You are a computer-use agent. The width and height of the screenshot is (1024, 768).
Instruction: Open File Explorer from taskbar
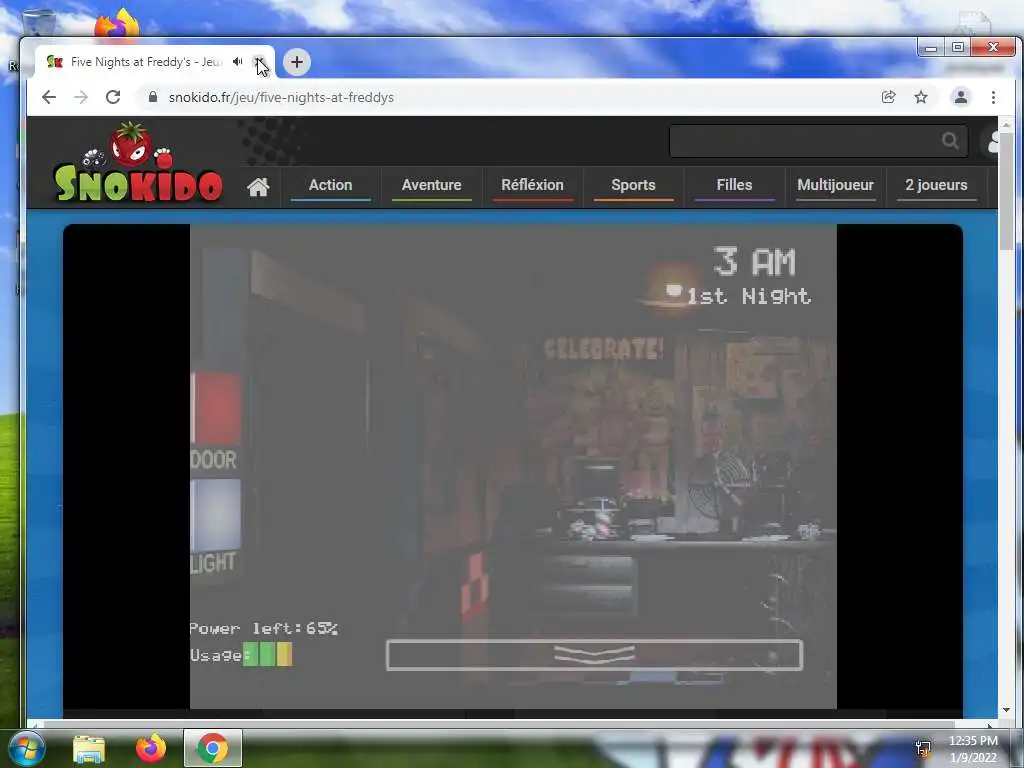pyautogui.click(x=89, y=748)
